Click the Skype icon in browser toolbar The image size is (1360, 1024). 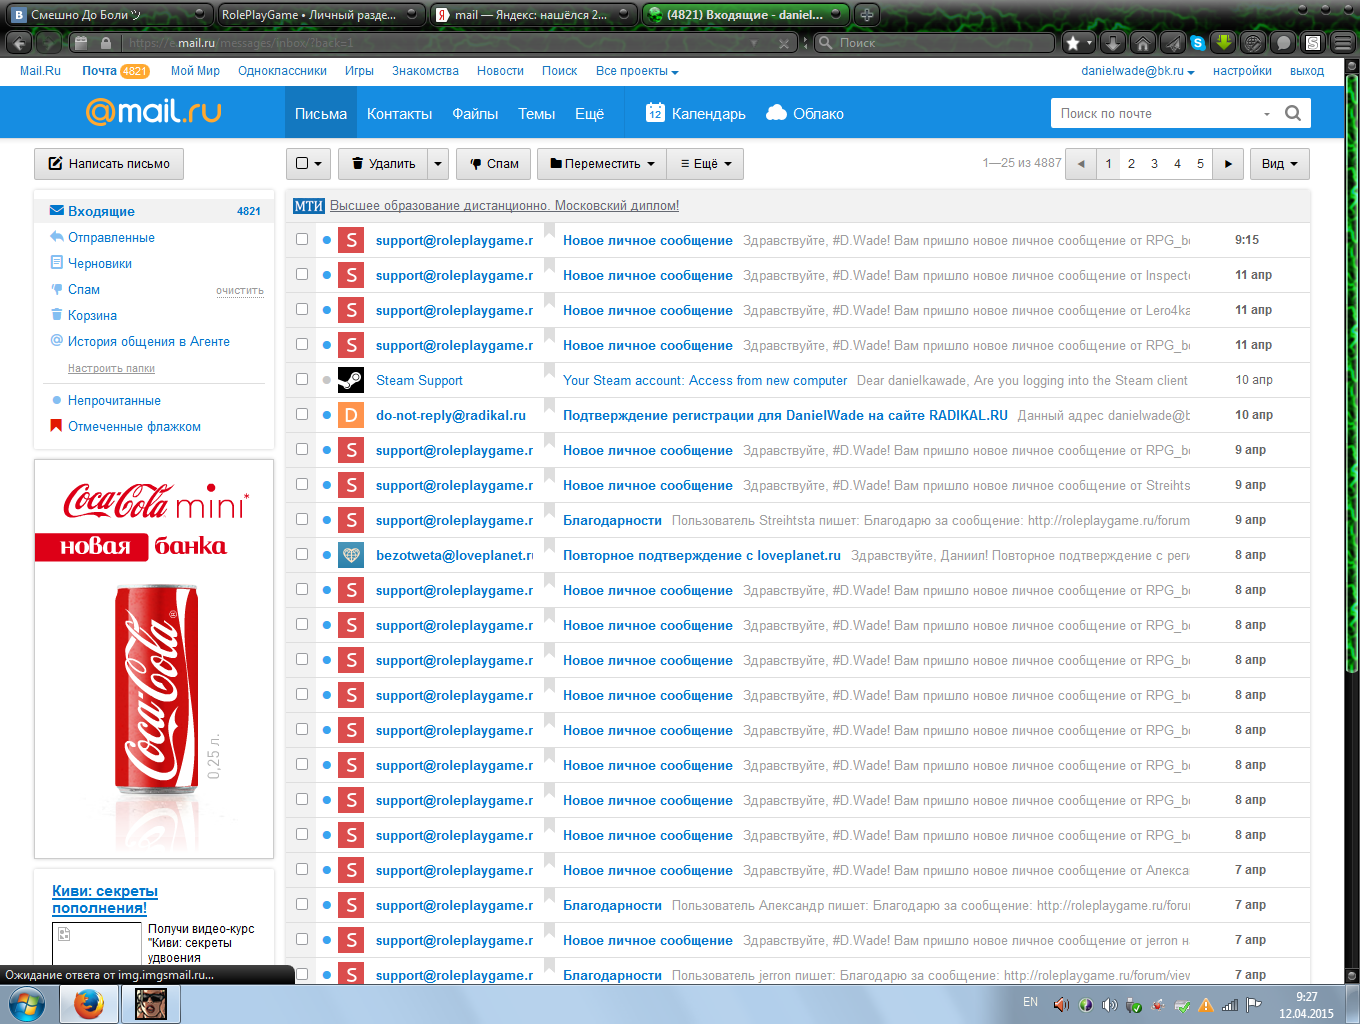[x=1197, y=43]
